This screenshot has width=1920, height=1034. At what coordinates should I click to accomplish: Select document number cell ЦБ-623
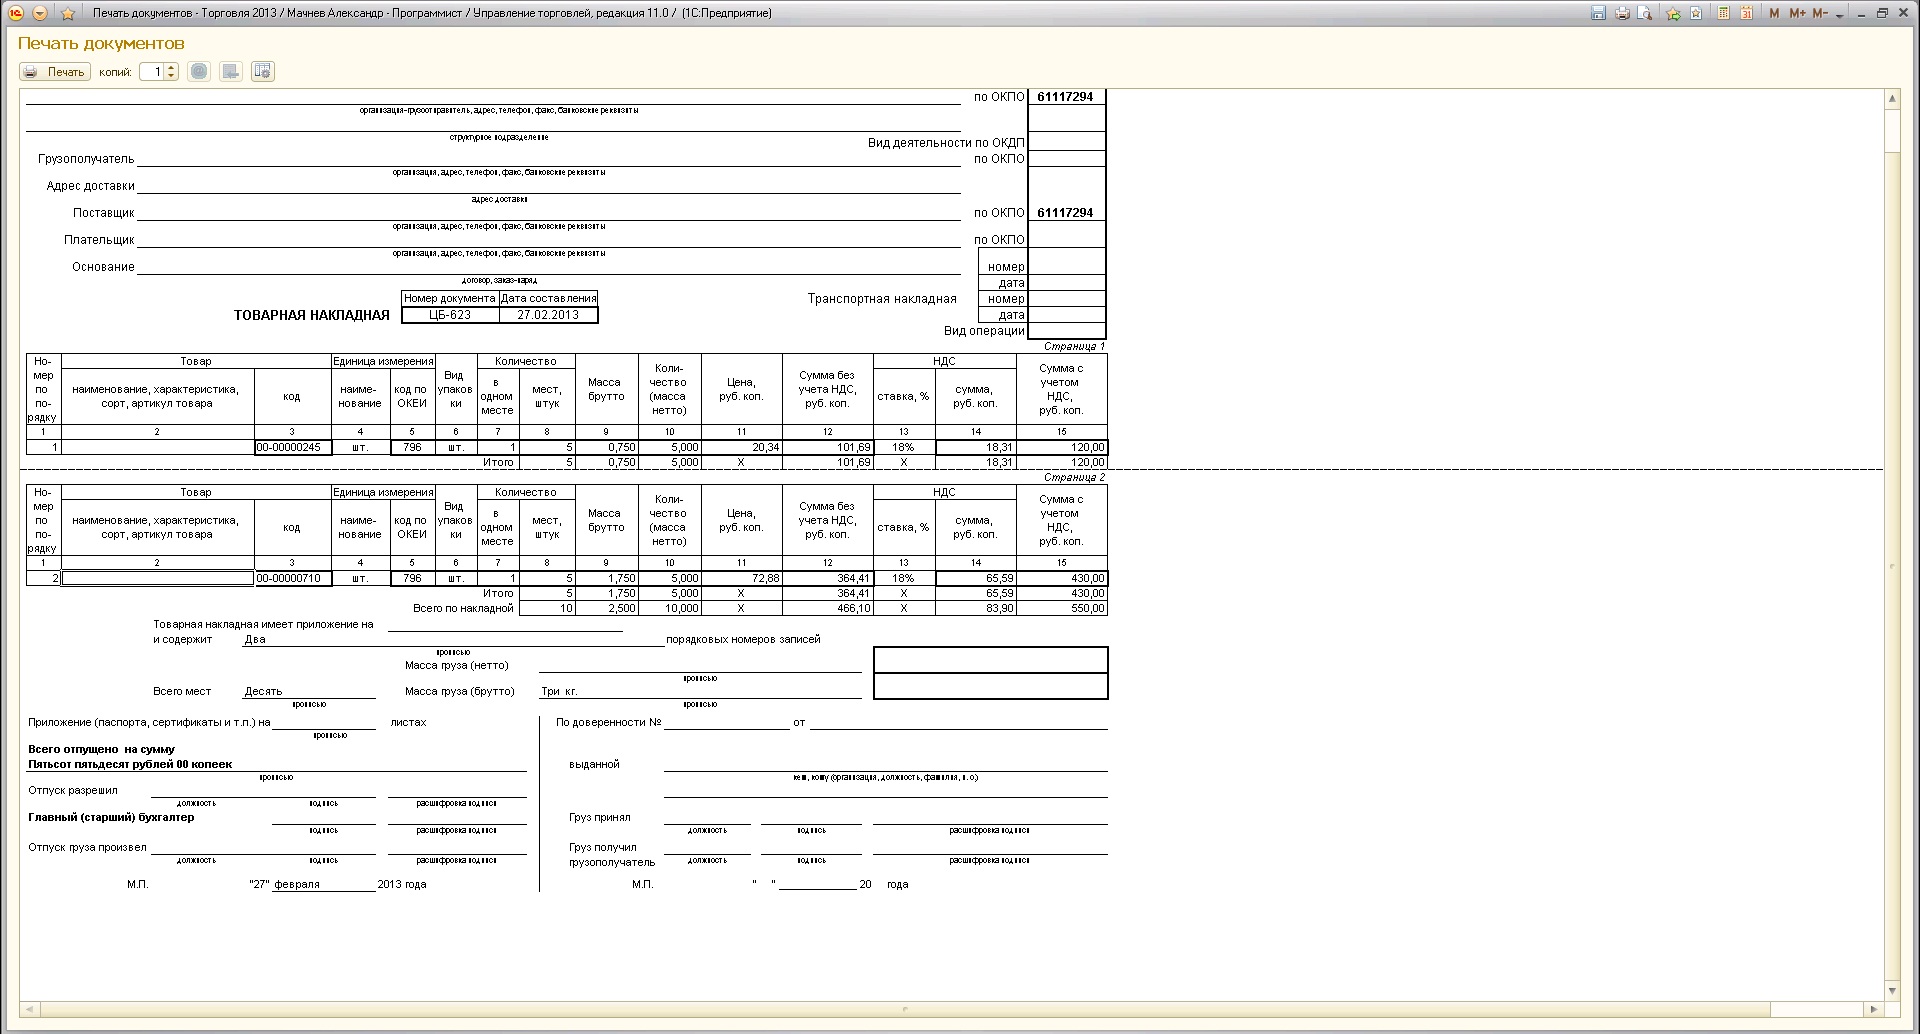tap(450, 315)
